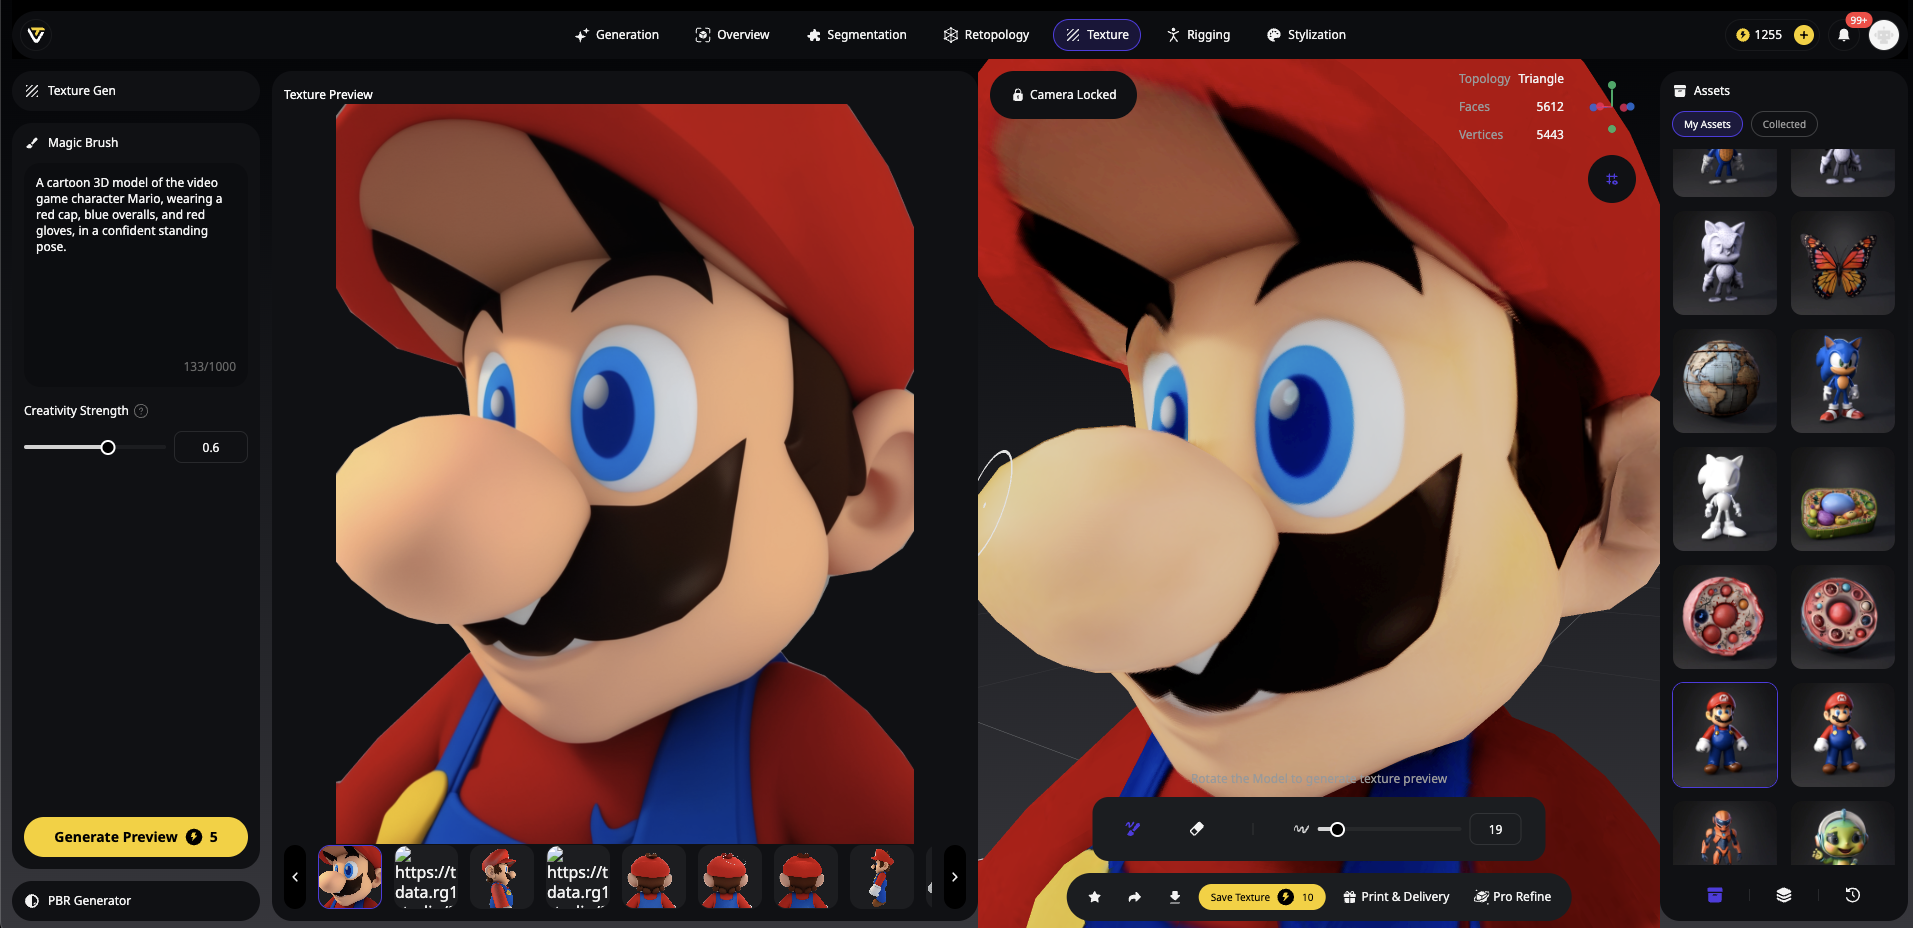Switch to the Overview tab
The width and height of the screenshot is (1913, 928).
733,35
